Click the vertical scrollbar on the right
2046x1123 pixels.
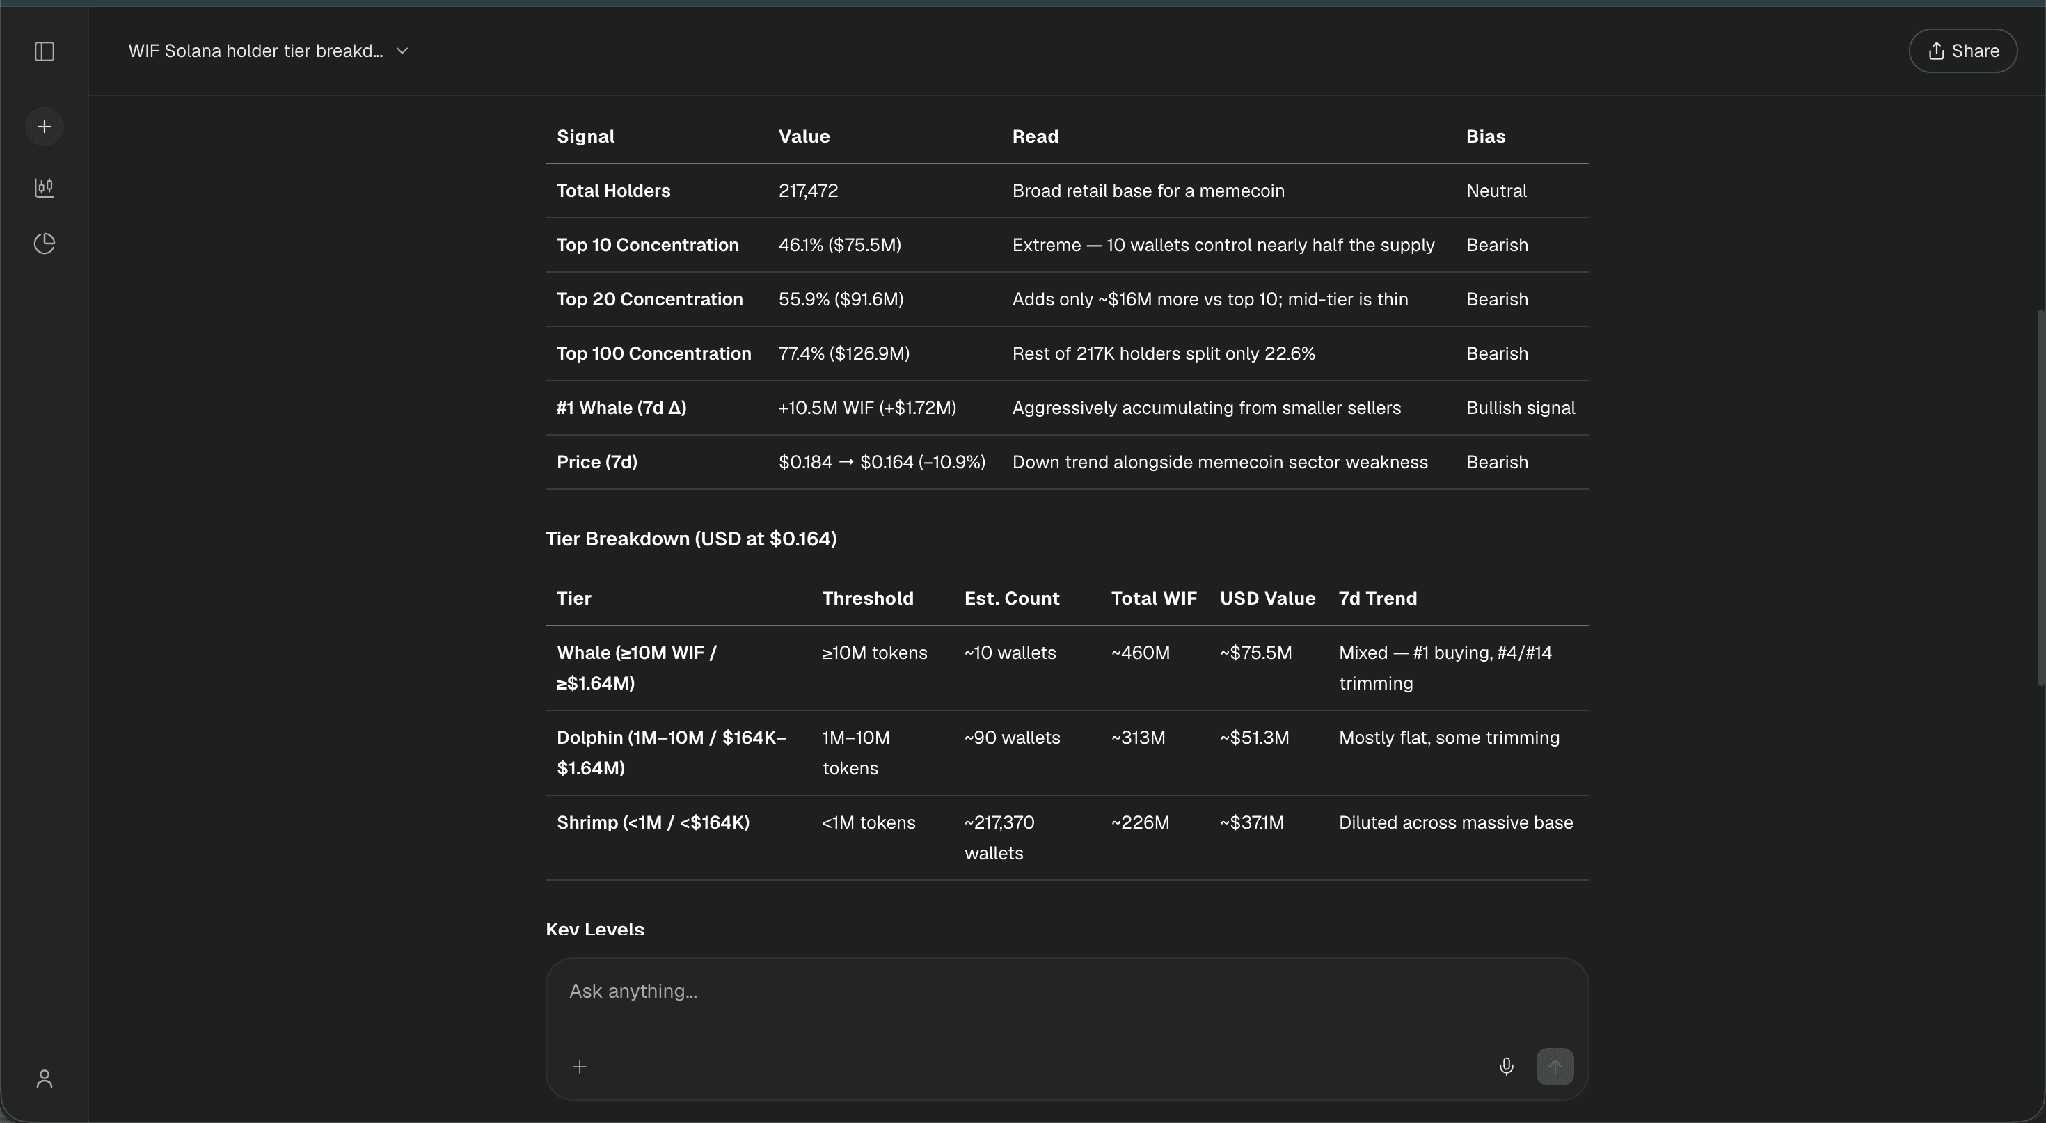pyautogui.click(x=2040, y=497)
